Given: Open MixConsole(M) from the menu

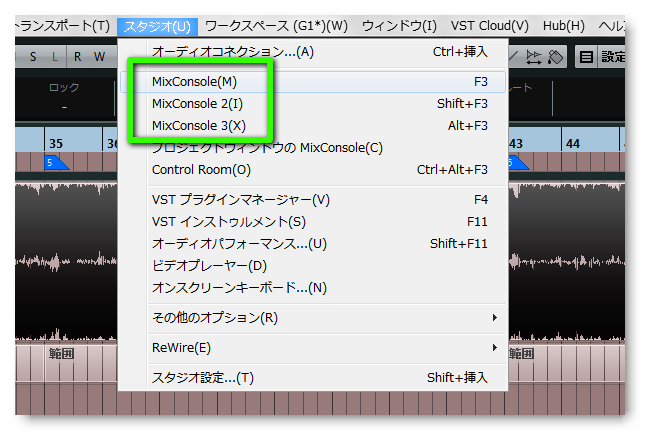Looking at the screenshot, I should point(313,82).
